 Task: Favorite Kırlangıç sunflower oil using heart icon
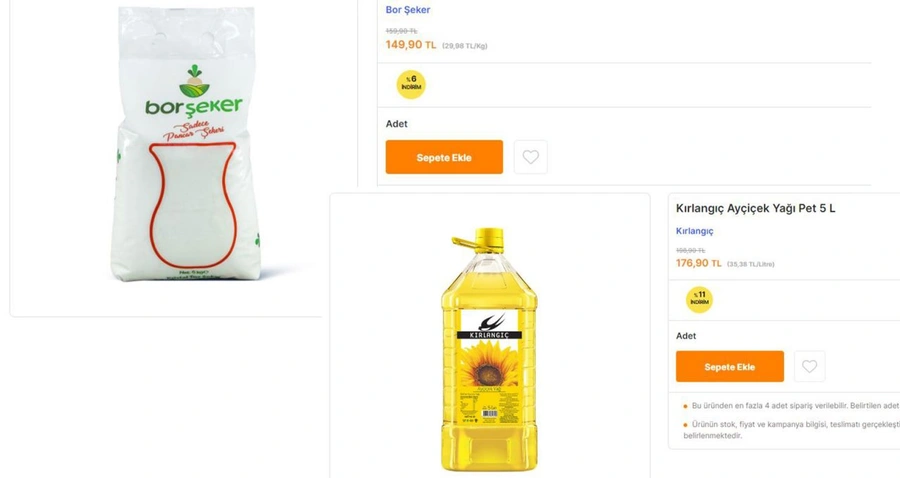click(x=809, y=366)
